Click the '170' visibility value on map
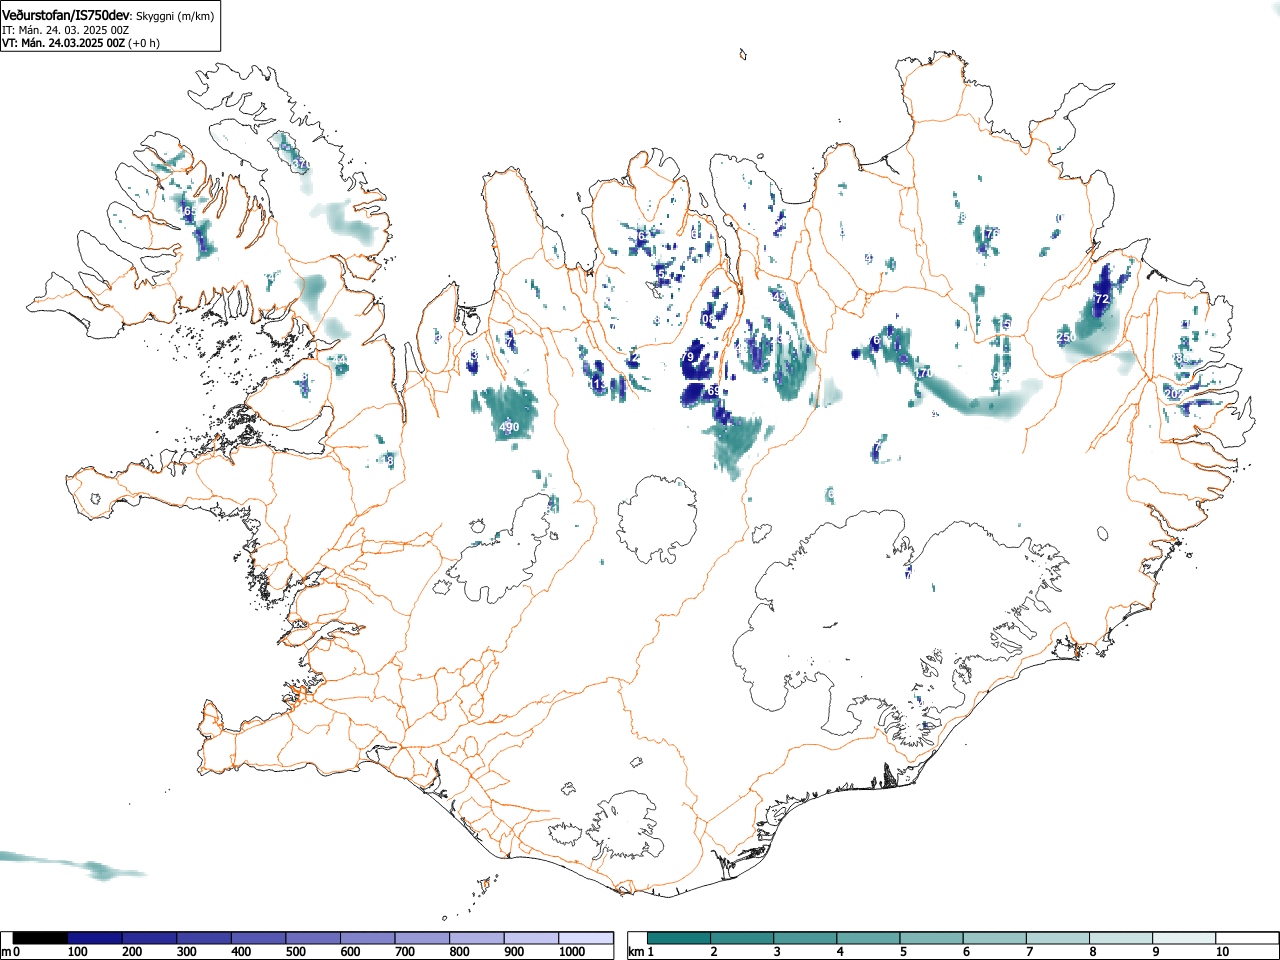 click(x=922, y=373)
